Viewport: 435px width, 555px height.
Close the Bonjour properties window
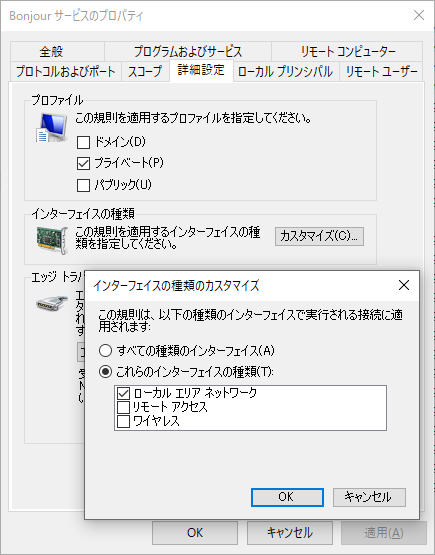click(x=419, y=15)
